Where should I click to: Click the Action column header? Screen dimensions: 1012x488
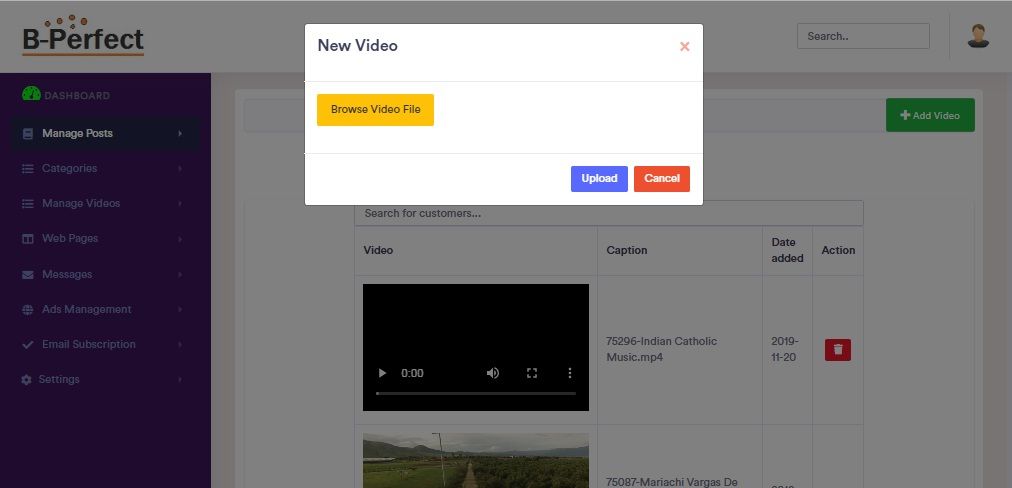pyautogui.click(x=838, y=250)
